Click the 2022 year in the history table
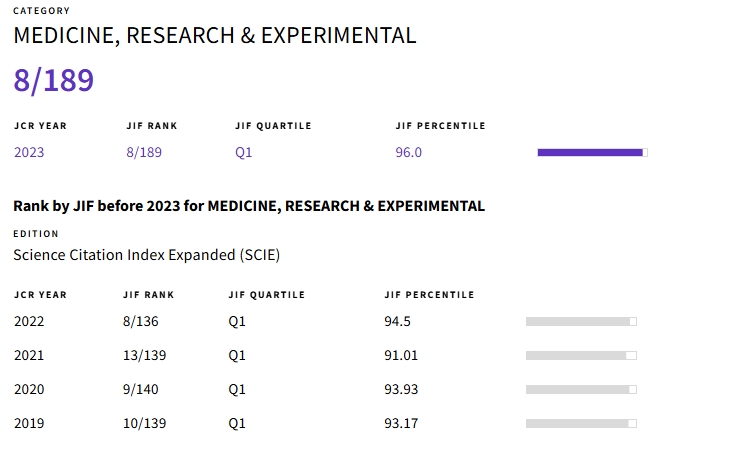This screenshot has width=735, height=460. pos(29,321)
